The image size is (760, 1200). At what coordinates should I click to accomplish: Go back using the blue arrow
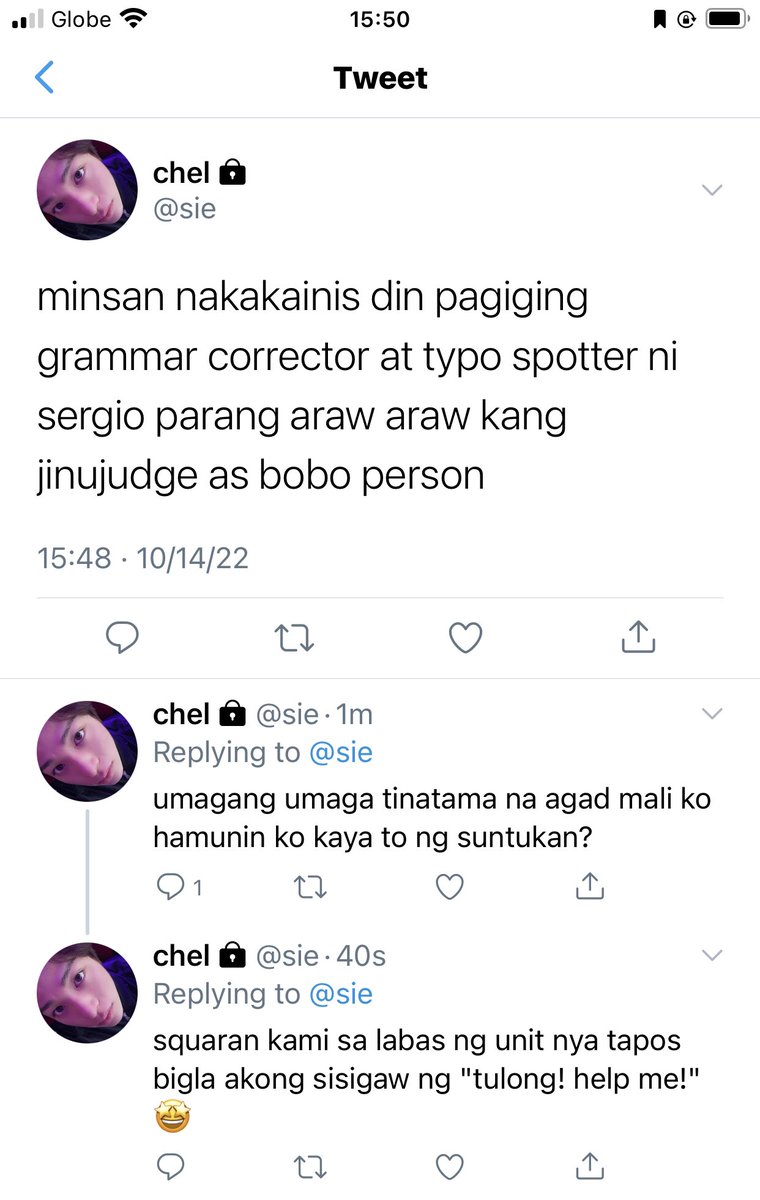coord(44,77)
